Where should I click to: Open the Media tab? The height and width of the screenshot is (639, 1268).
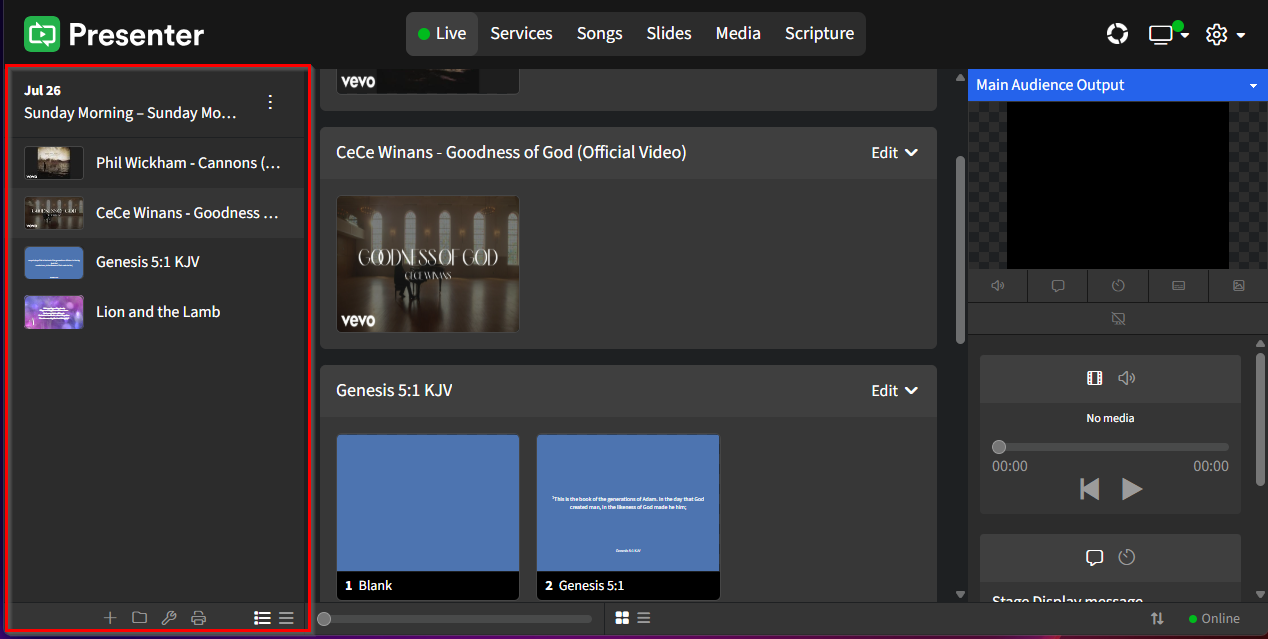[738, 34]
